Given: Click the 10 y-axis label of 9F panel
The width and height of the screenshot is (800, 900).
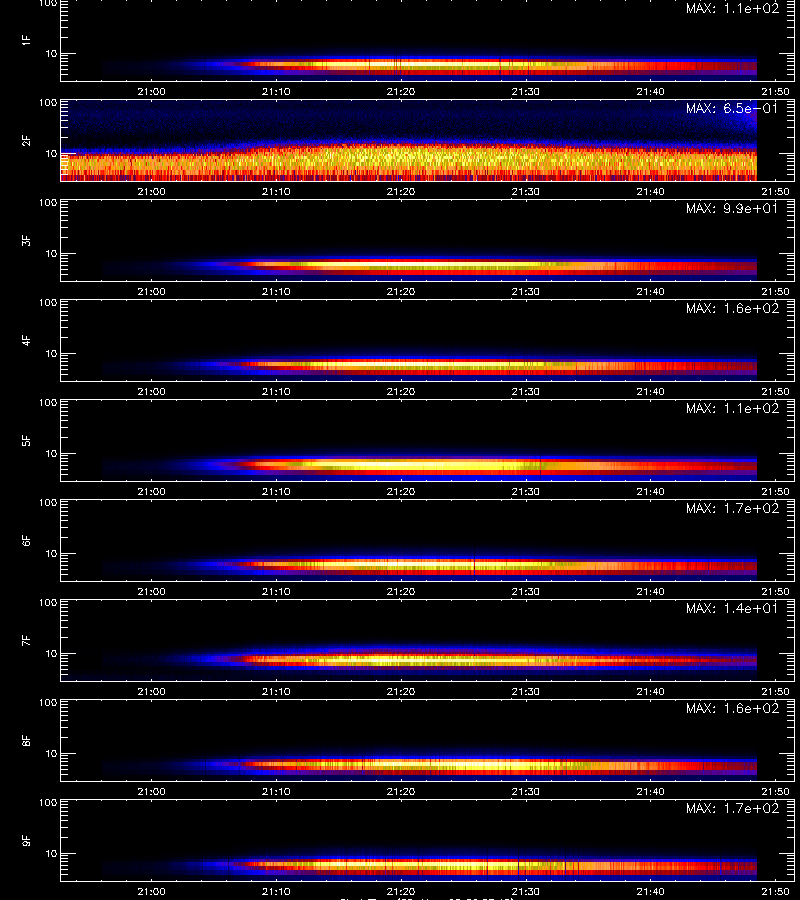Looking at the screenshot, I should [x=51, y=854].
